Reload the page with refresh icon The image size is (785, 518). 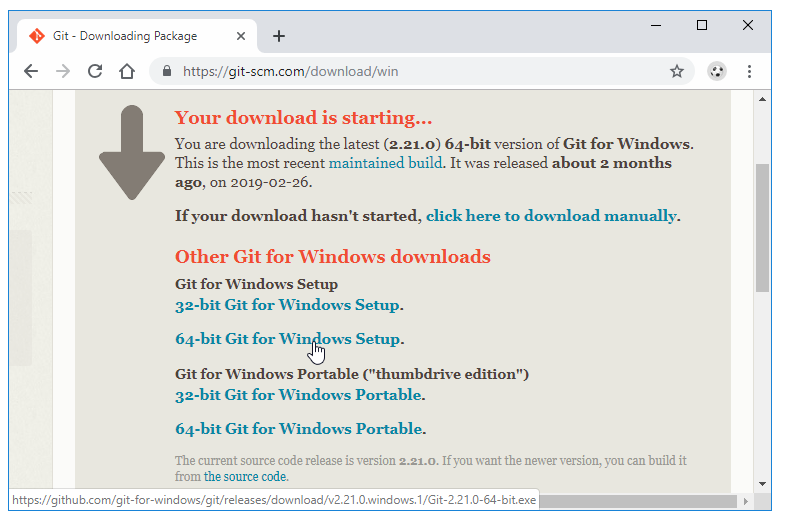[95, 71]
